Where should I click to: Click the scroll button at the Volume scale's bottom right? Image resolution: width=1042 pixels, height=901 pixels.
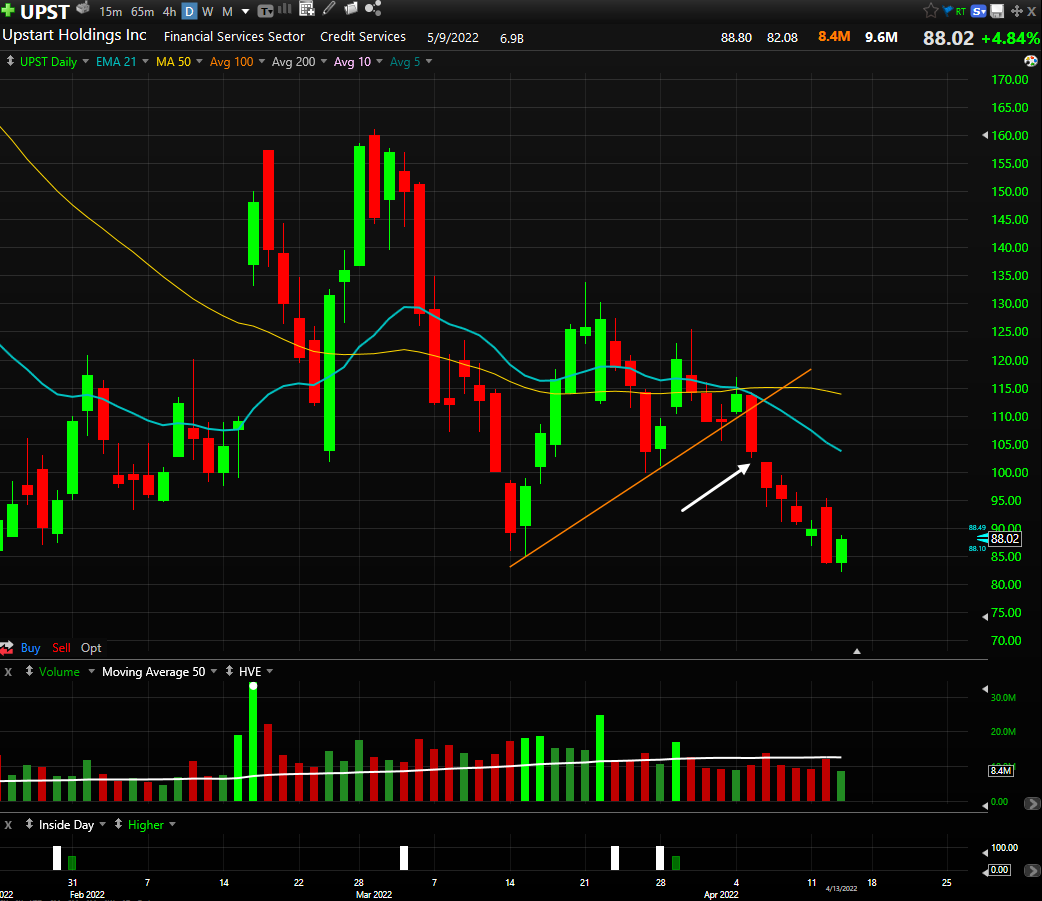click(1032, 803)
